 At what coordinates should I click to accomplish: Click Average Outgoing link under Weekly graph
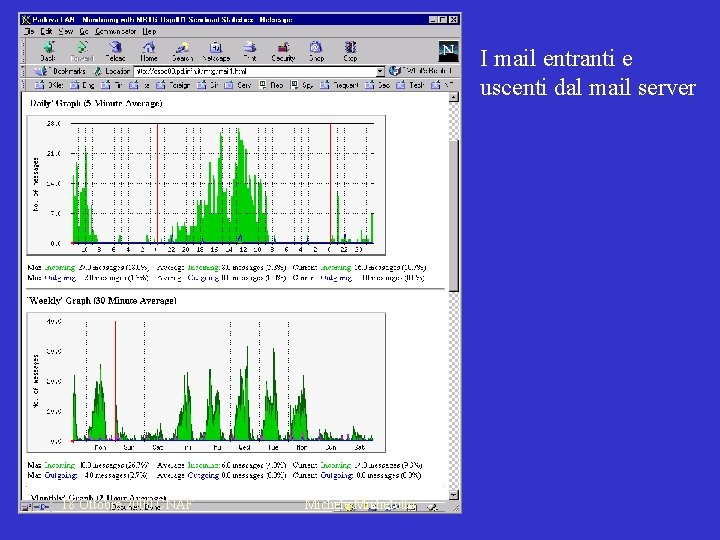click(x=203, y=476)
